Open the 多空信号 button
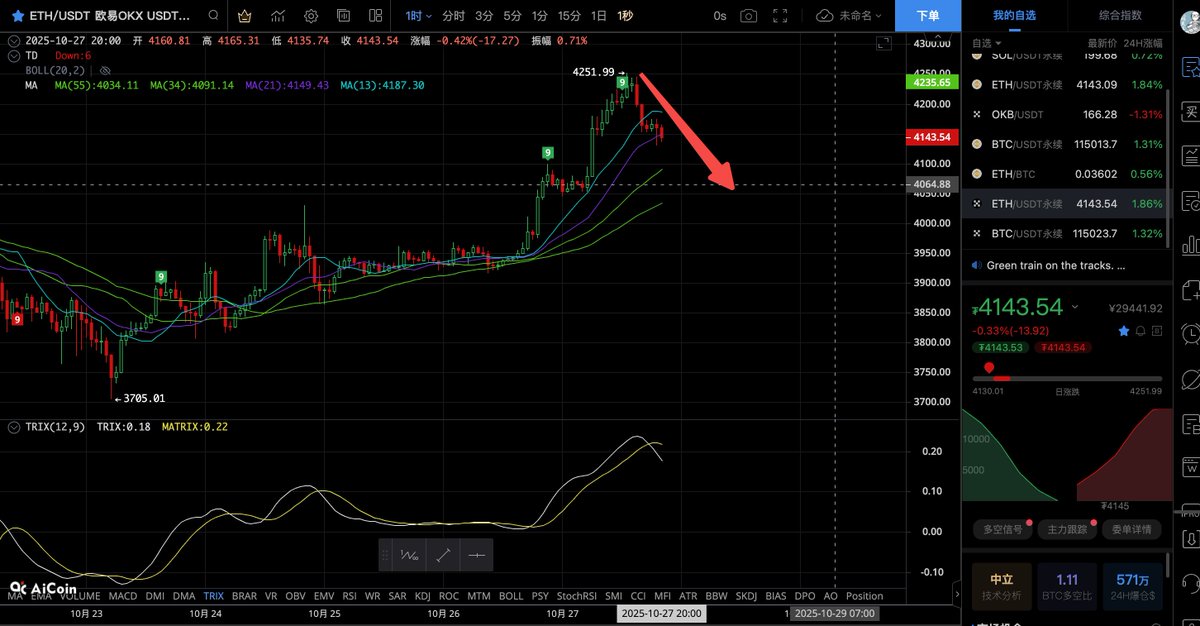Viewport: 1200px width, 626px height. coord(1003,529)
